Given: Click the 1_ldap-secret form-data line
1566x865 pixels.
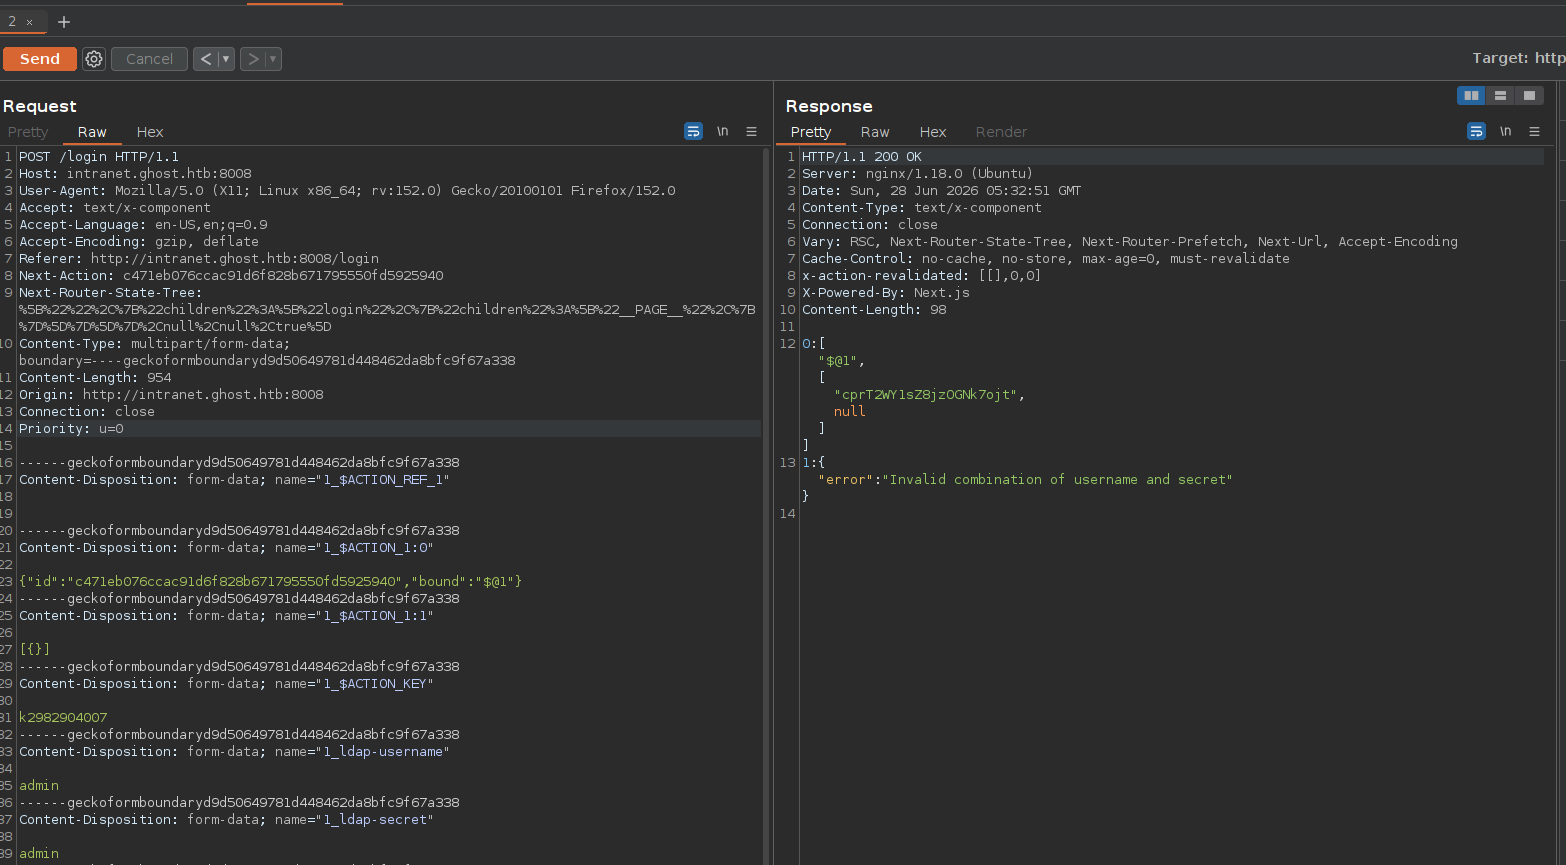Looking at the screenshot, I should 226,820.
